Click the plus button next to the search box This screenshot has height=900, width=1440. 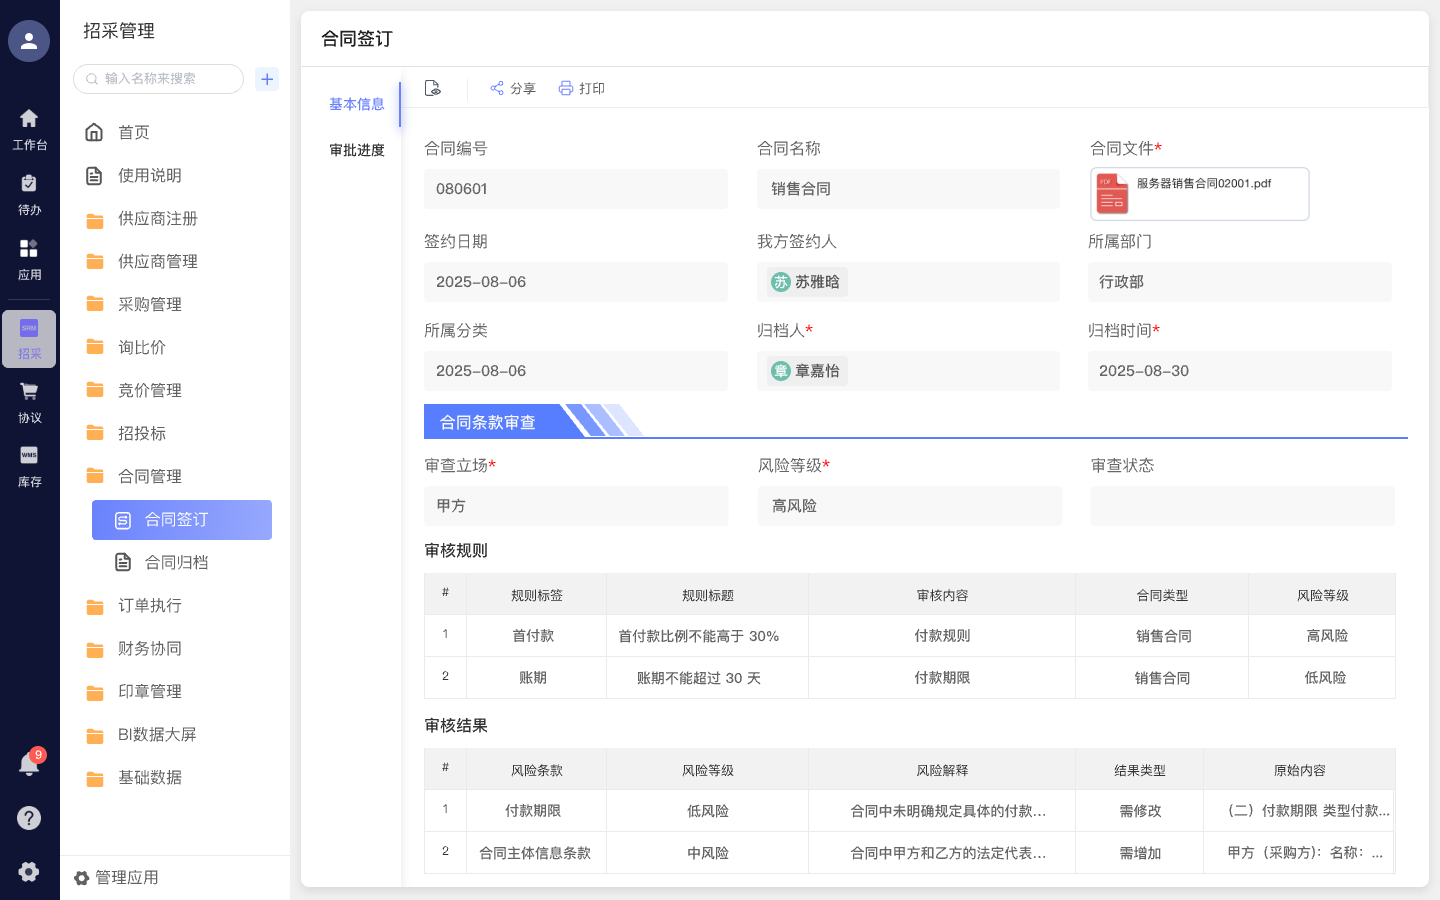pos(266,78)
